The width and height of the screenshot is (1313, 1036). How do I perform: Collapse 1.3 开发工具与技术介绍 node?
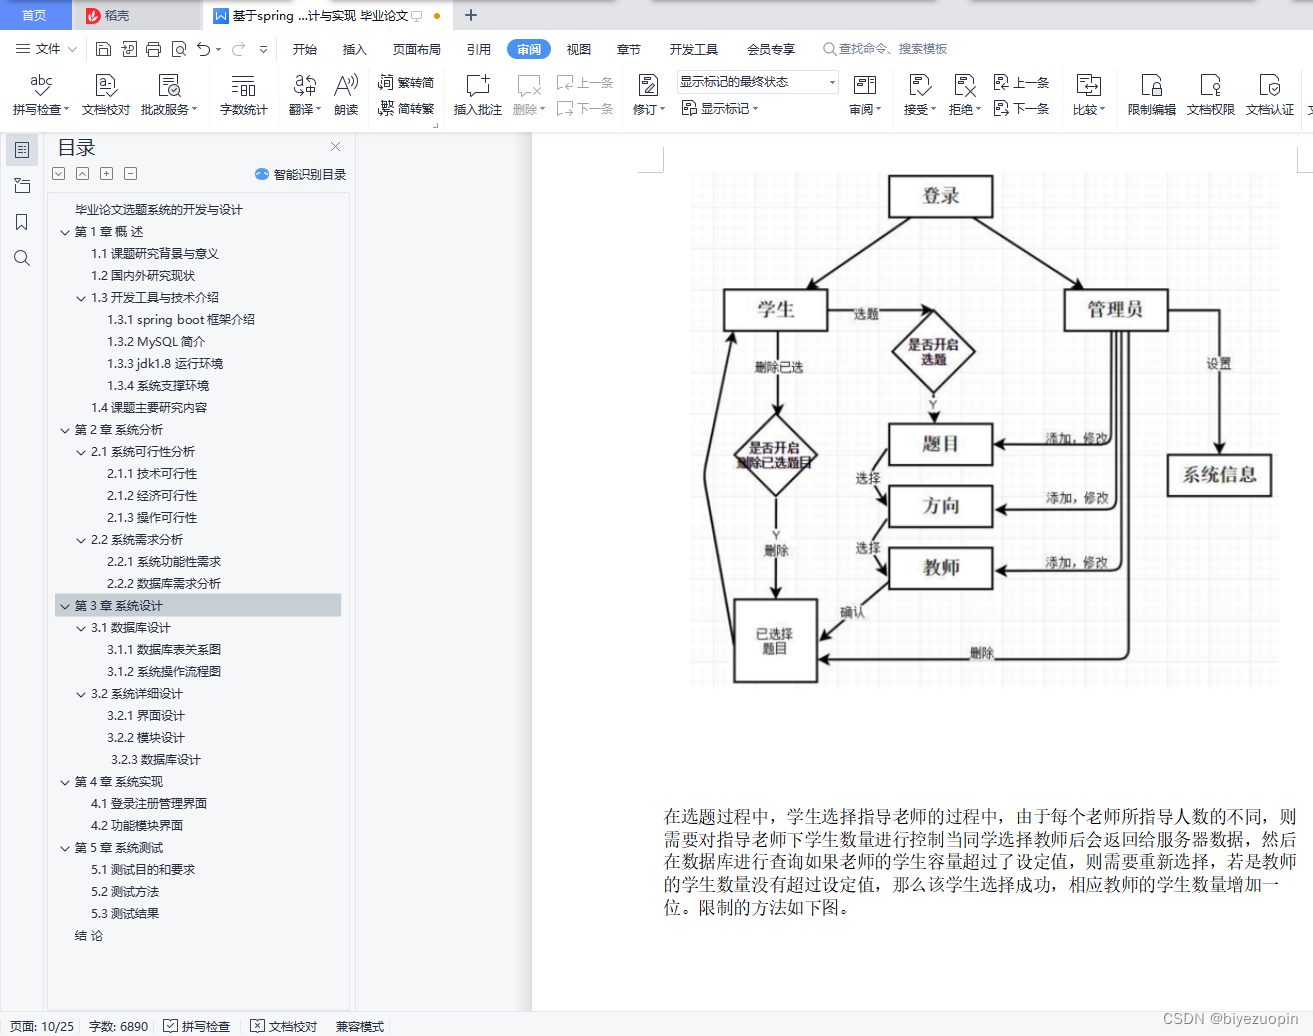(x=81, y=298)
